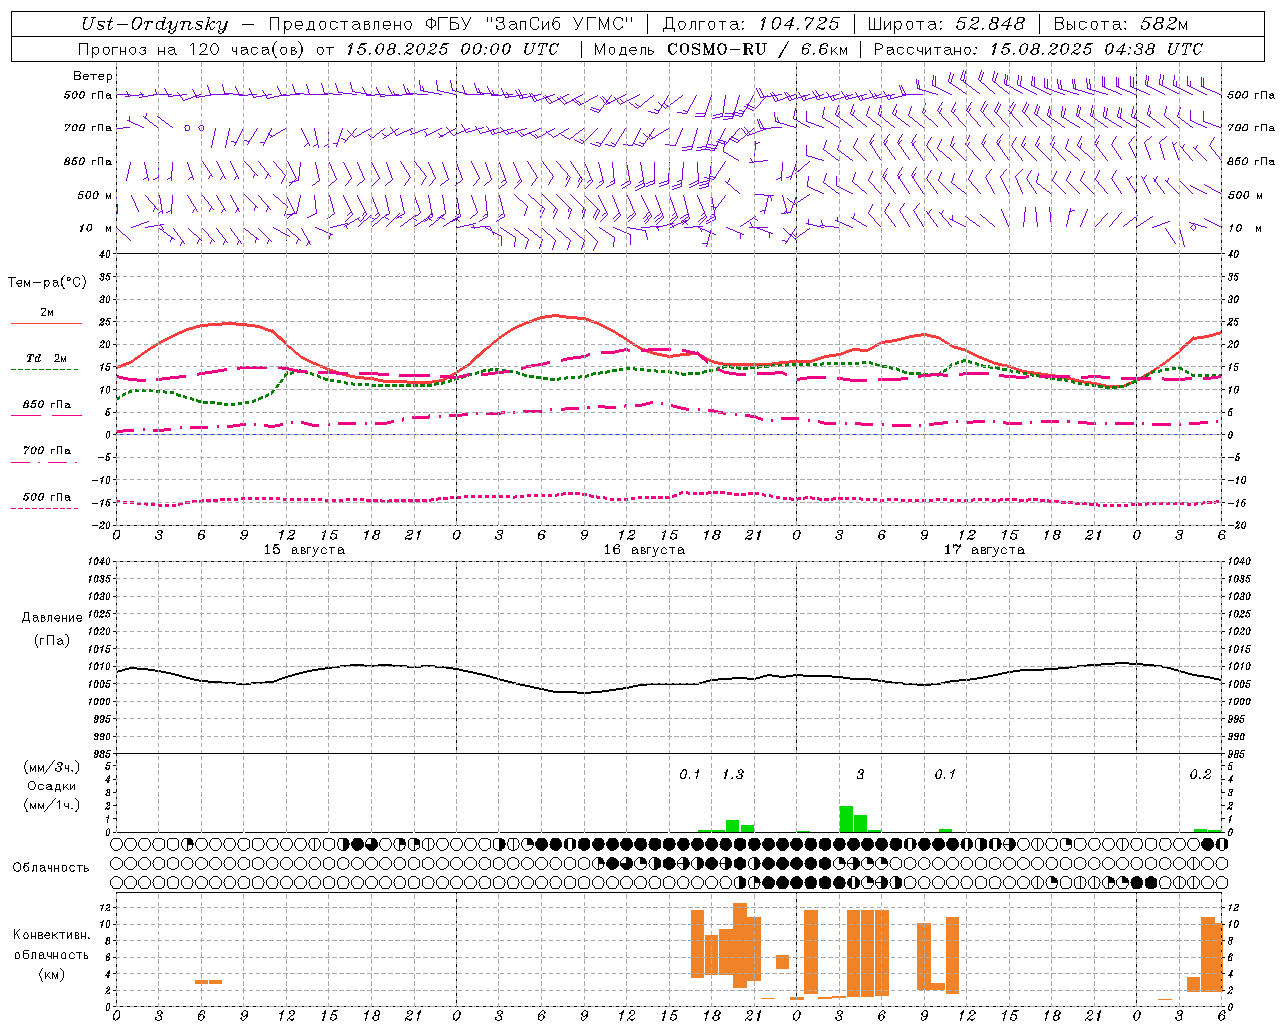1280x1024 pixels.
Task: Click the '17 августа' date label
Action: 984,550
